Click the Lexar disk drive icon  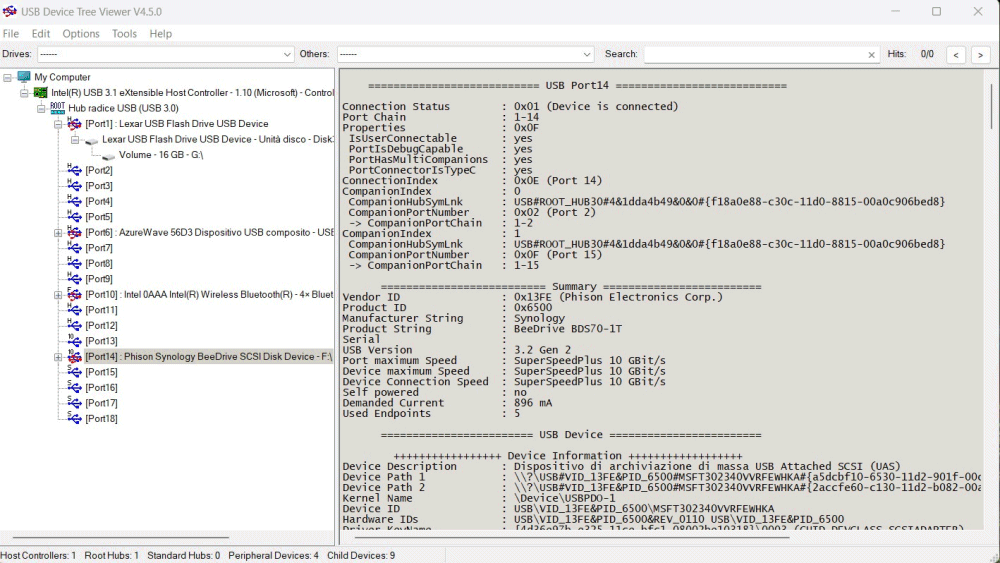tap(92, 140)
